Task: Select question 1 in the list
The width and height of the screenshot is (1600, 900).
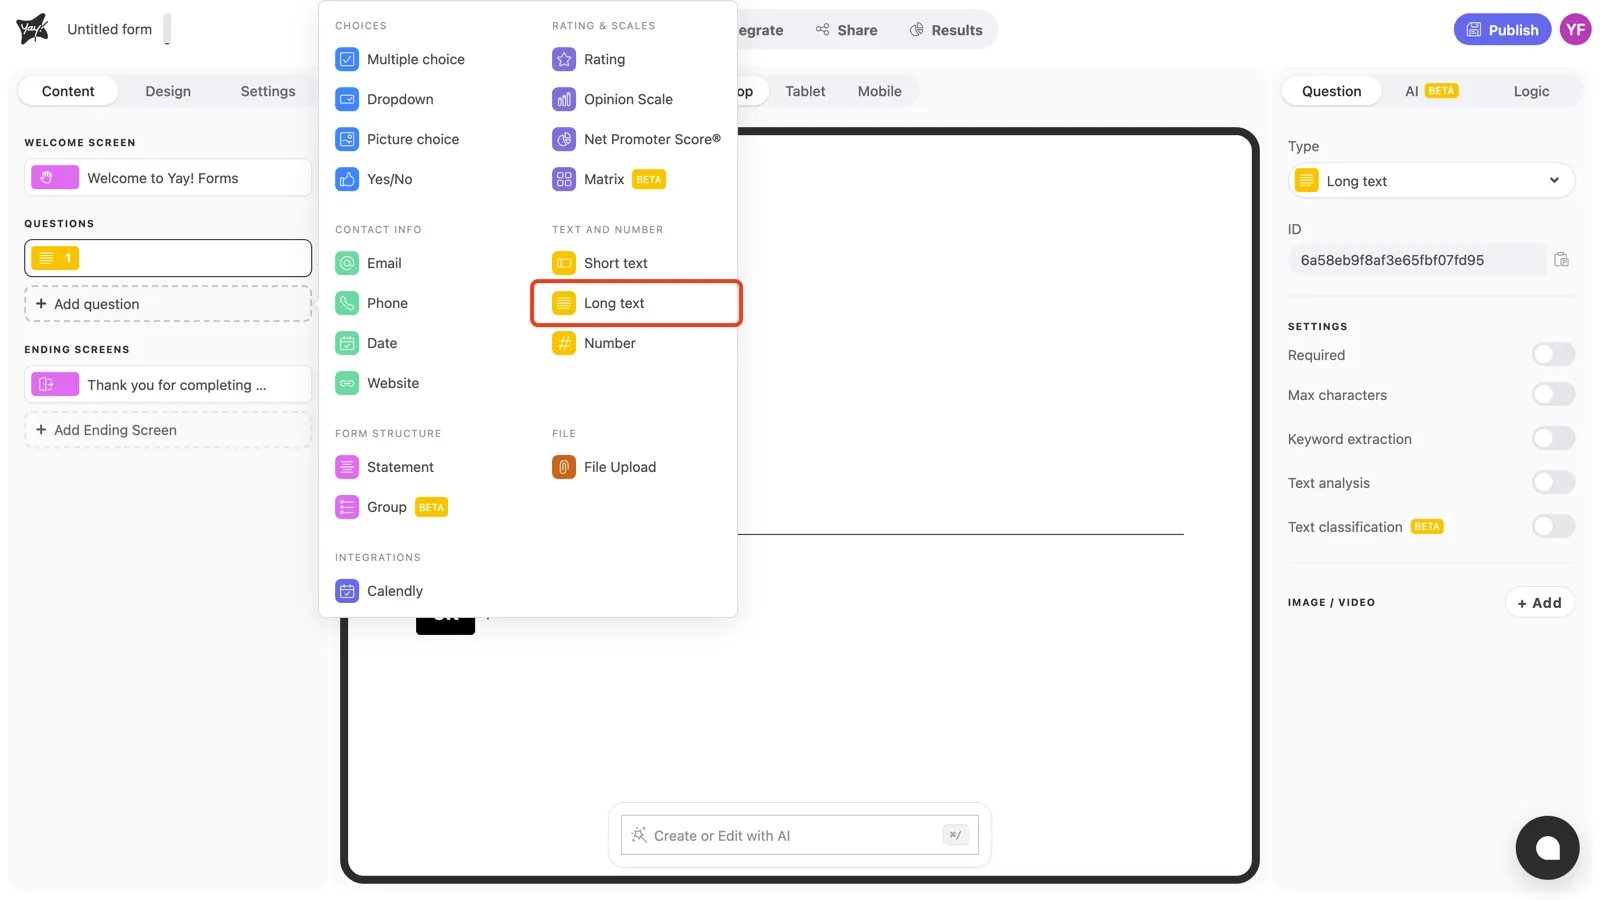Action: [168, 258]
